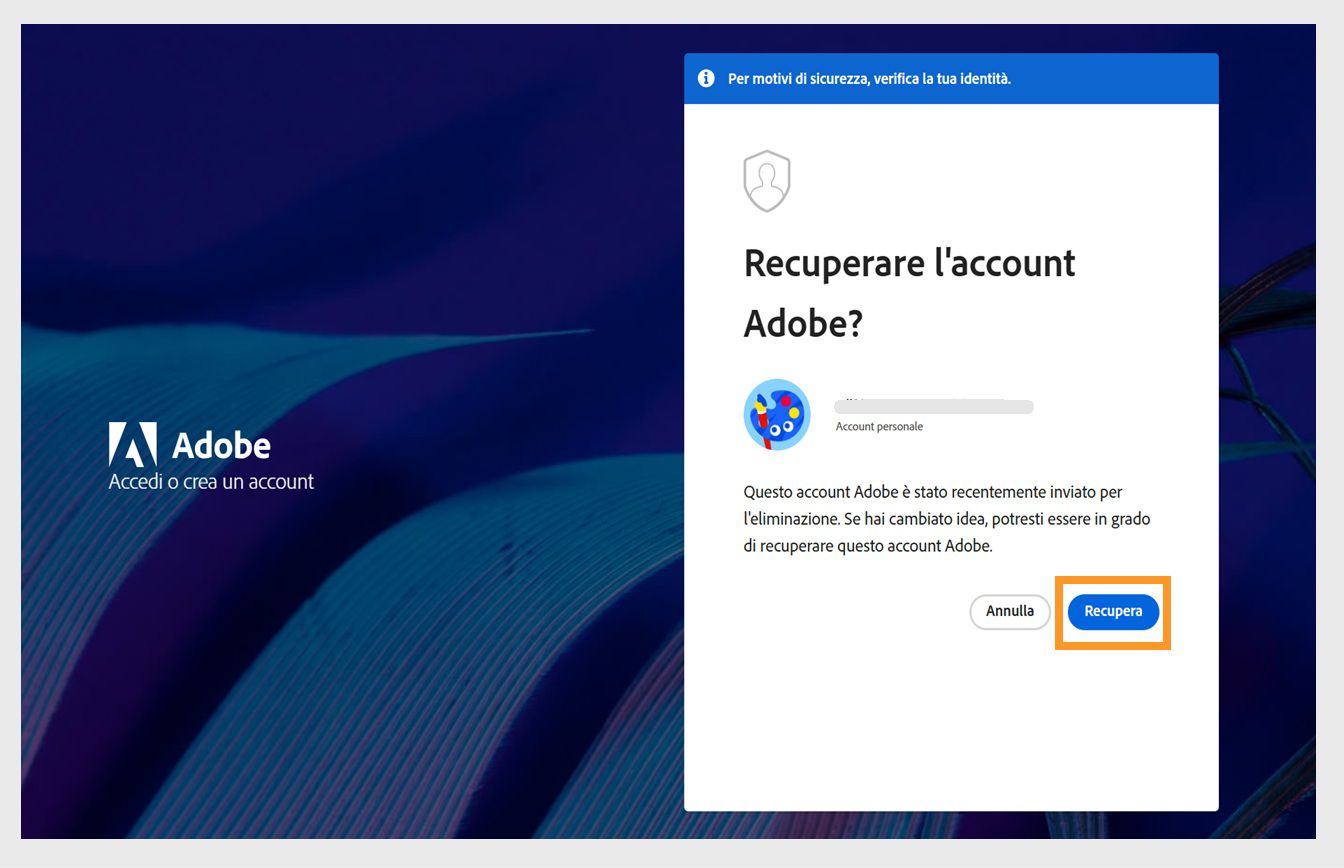The height and width of the screenshot is (868, 1344).
Task: Click the heading 'Recuperare l'account Adobe?'
Action: coord(909,292)
